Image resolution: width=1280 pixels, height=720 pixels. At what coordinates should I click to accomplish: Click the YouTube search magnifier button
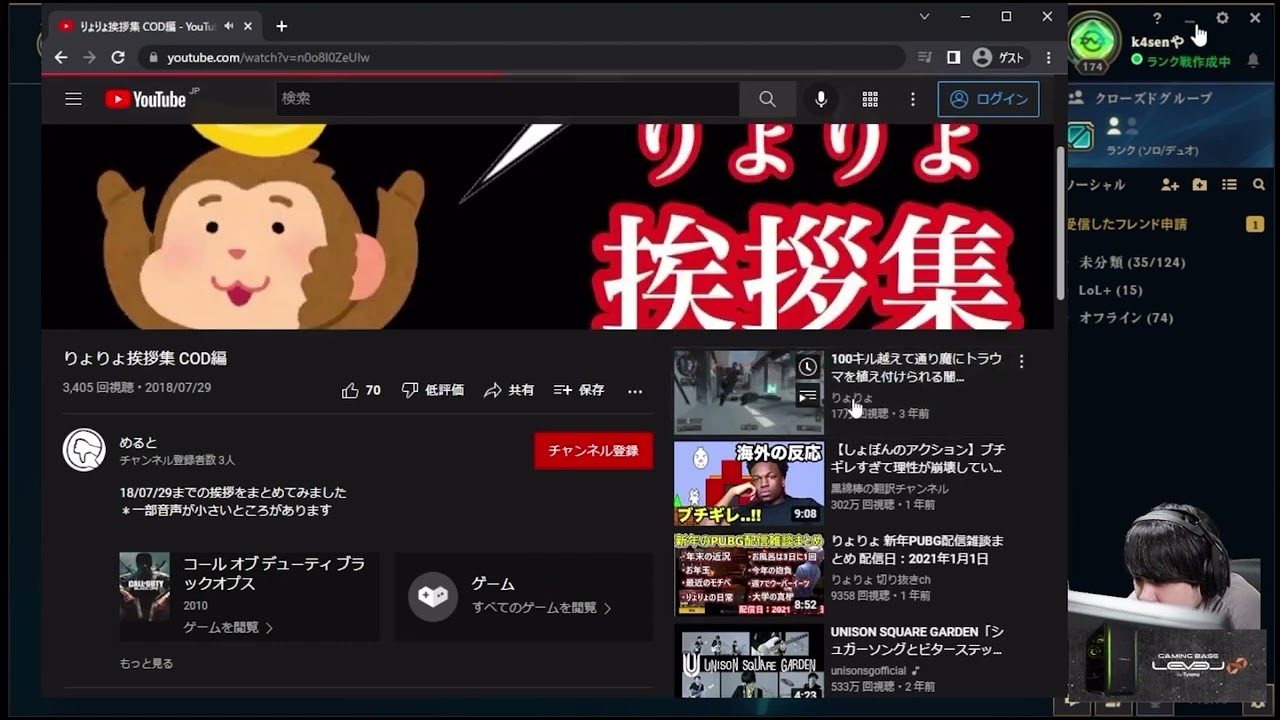[767, 99]
